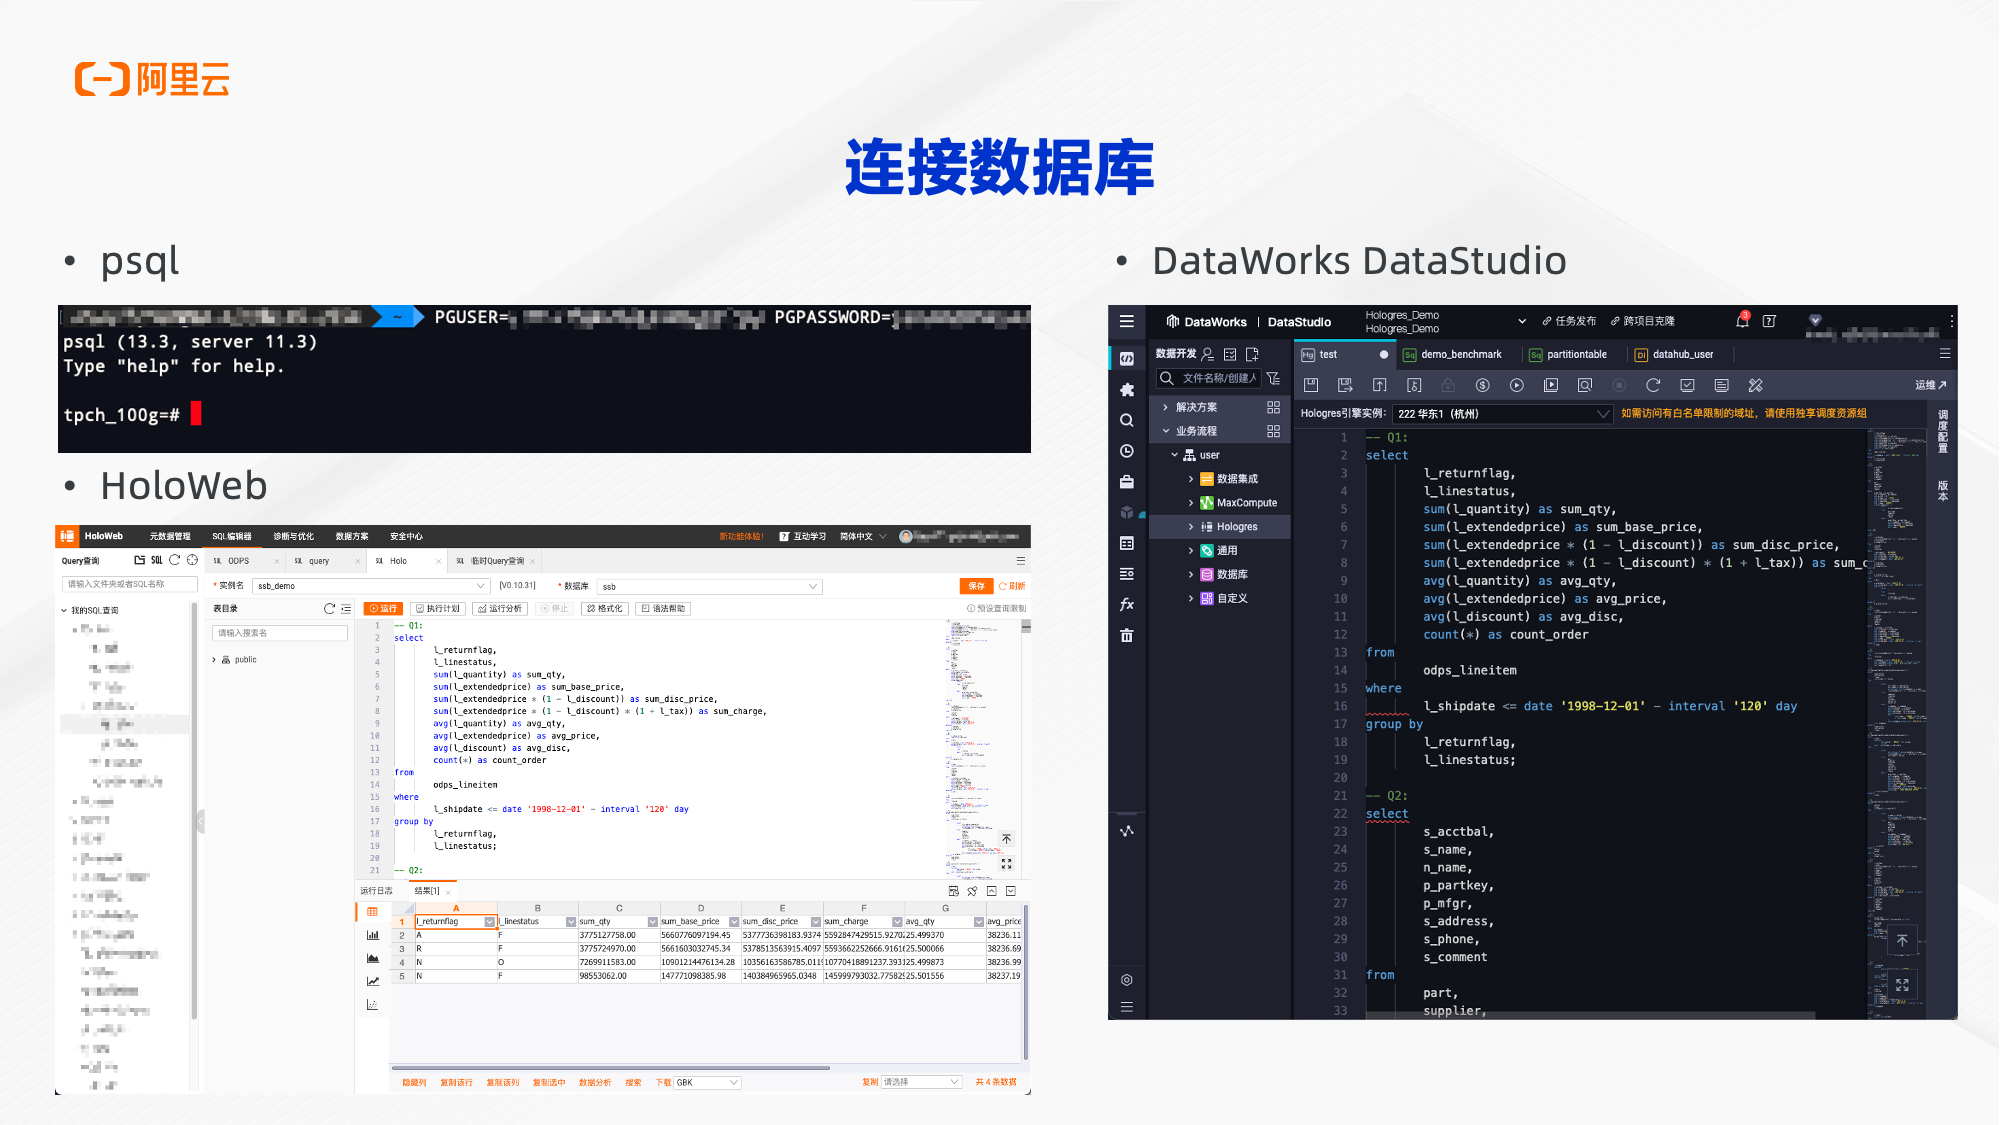The width and height of the screenshot is (2000, 1125).
Task: Toggle the sum_qty column filter arrow
Action: click(652, 922)
